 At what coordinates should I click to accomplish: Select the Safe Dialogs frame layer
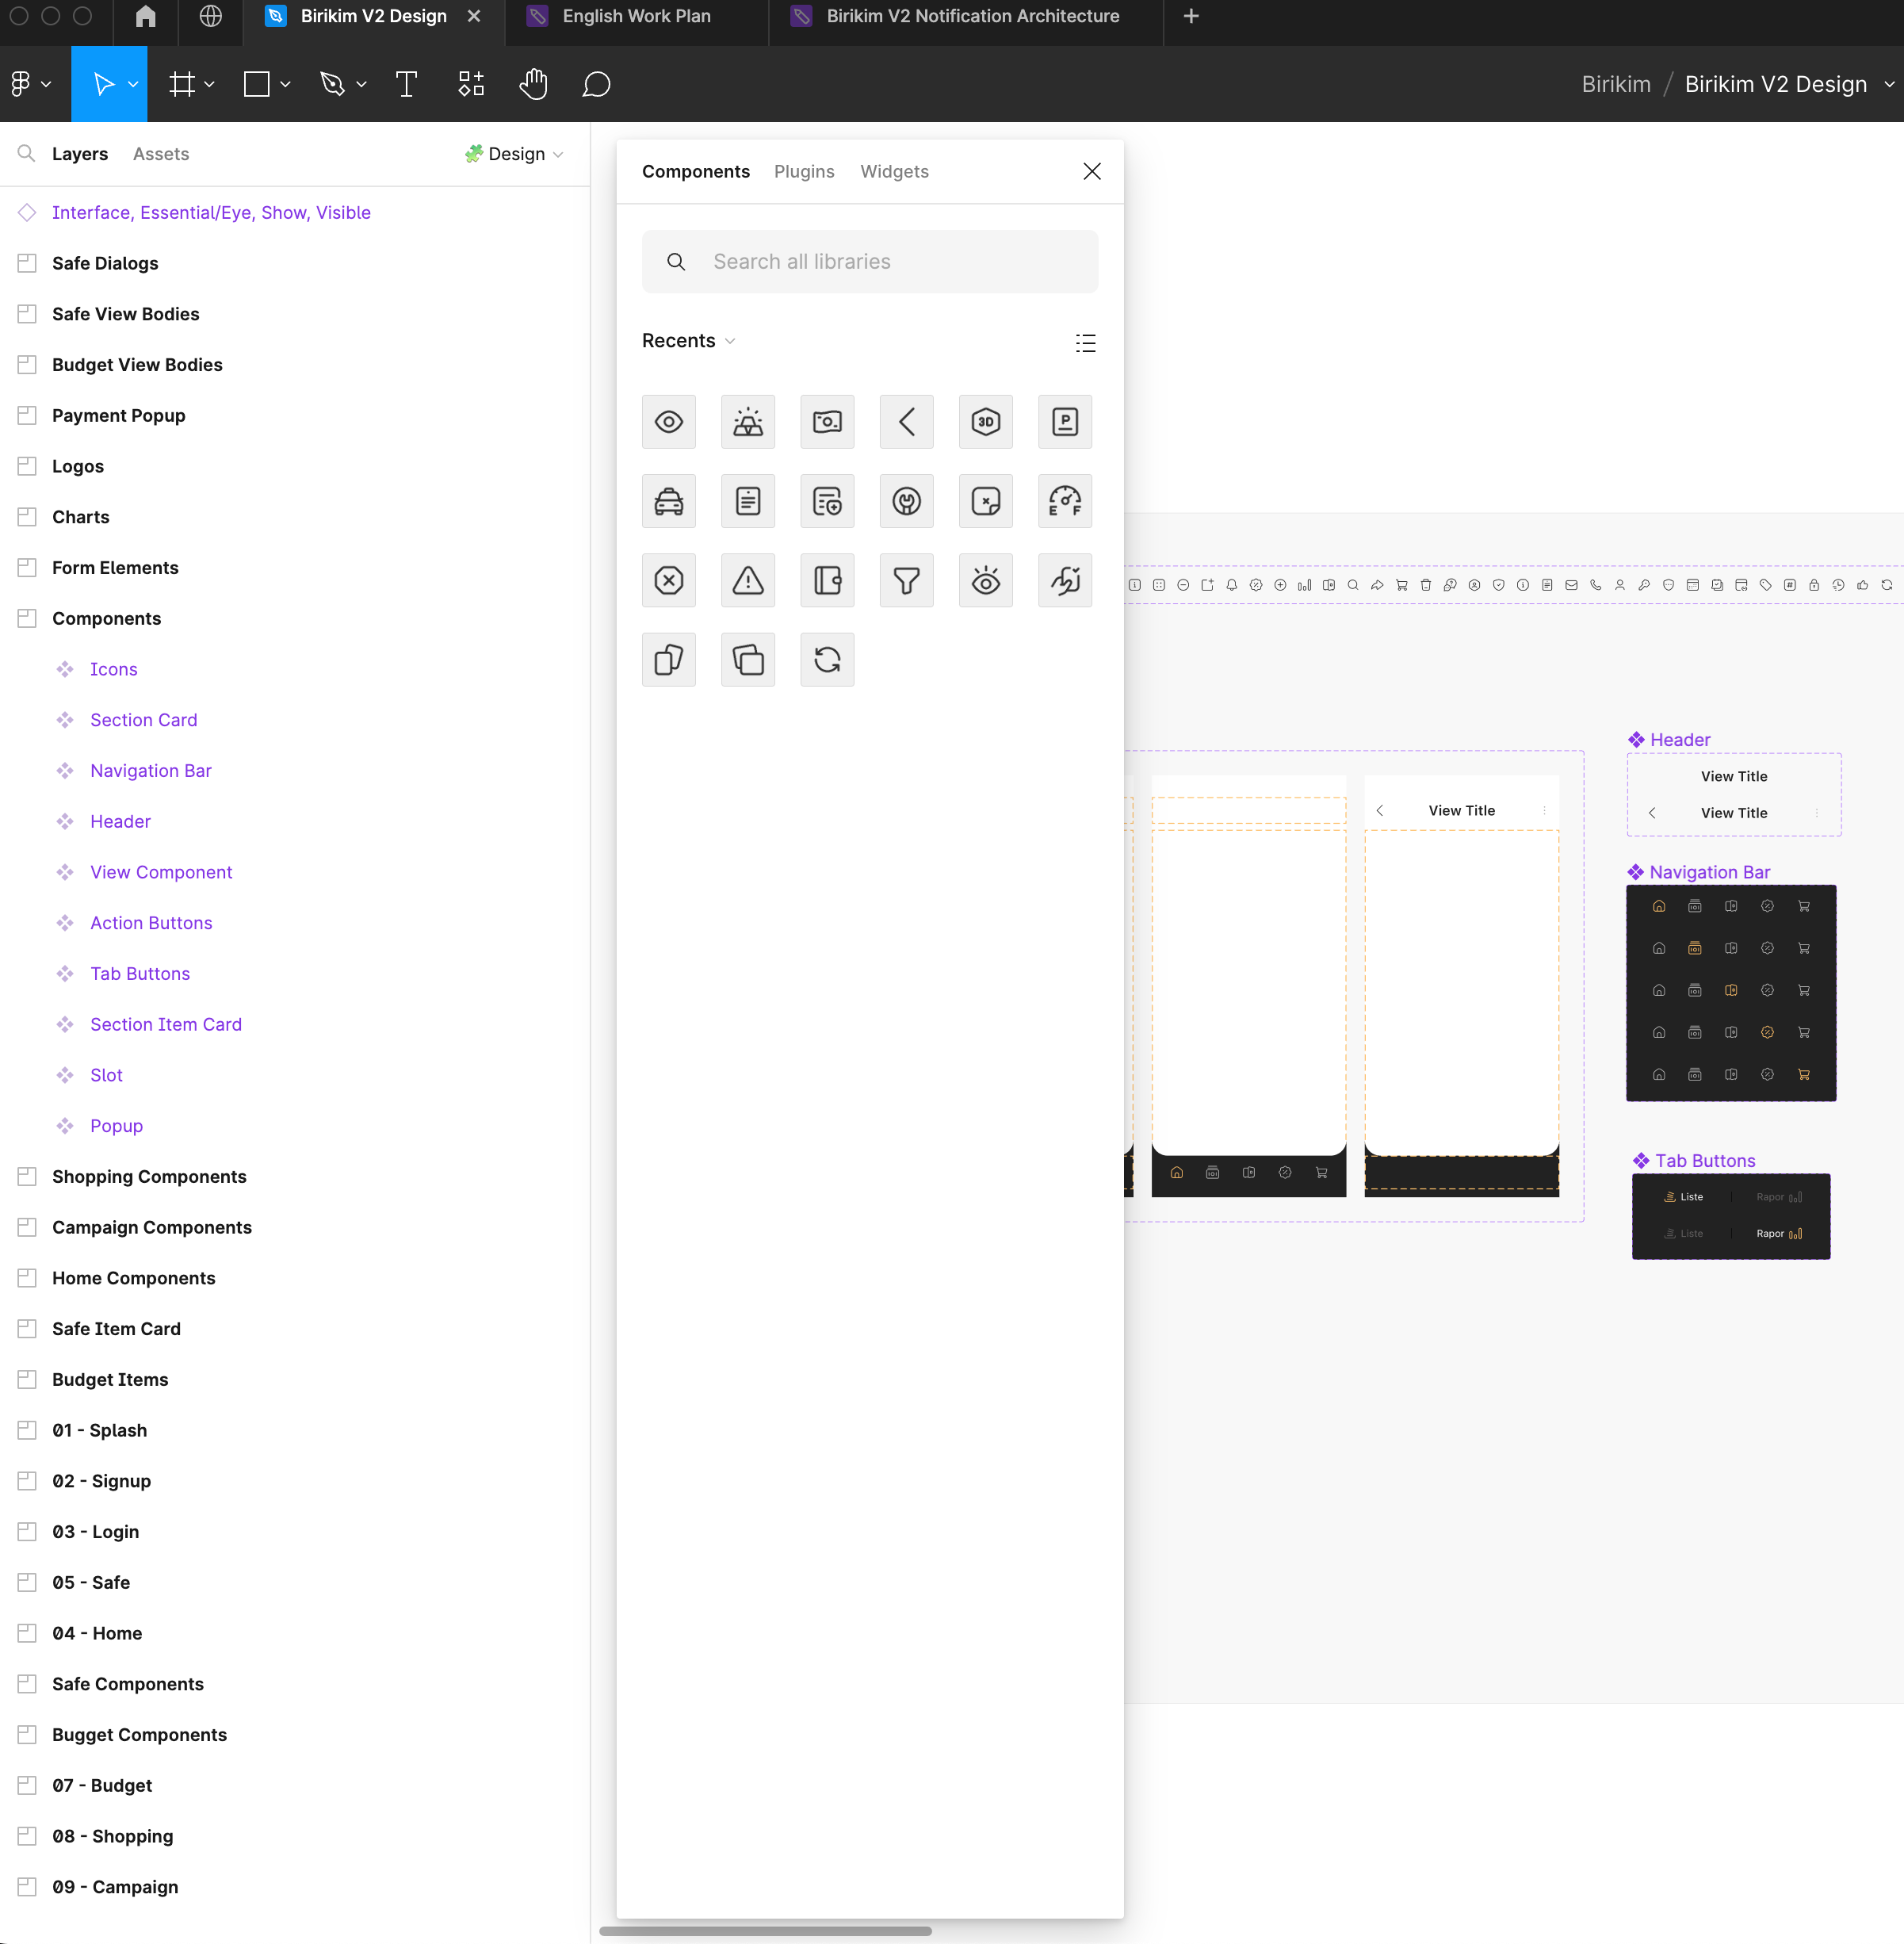point(105,263)
